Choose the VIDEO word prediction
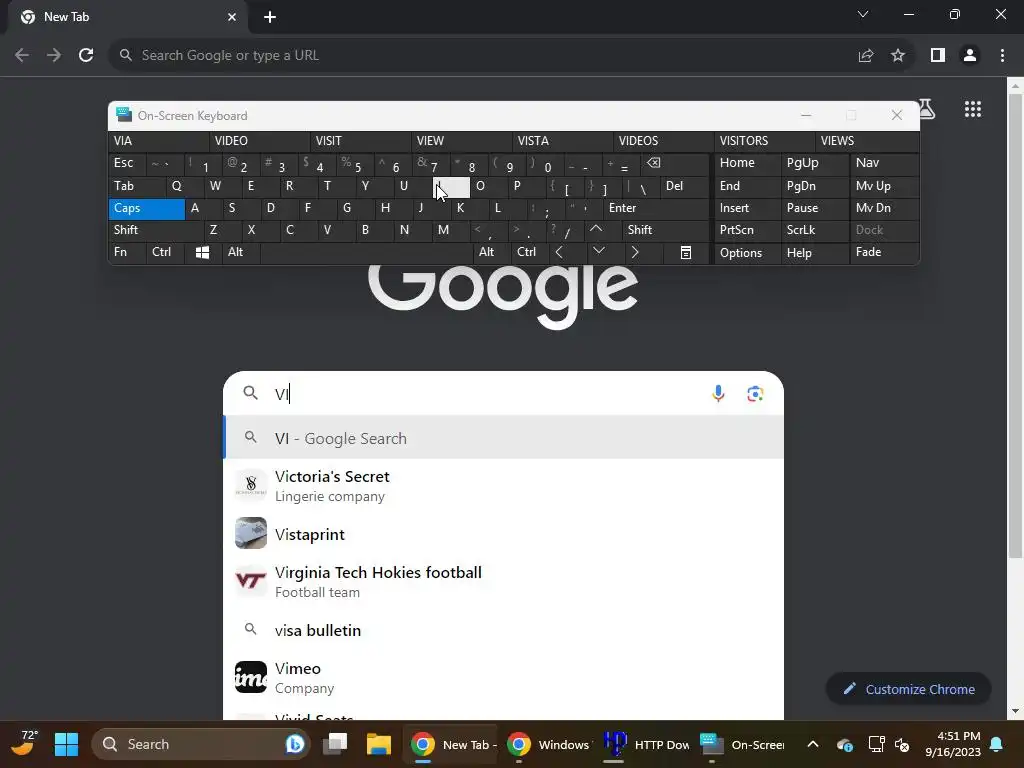 click(259, 141)
